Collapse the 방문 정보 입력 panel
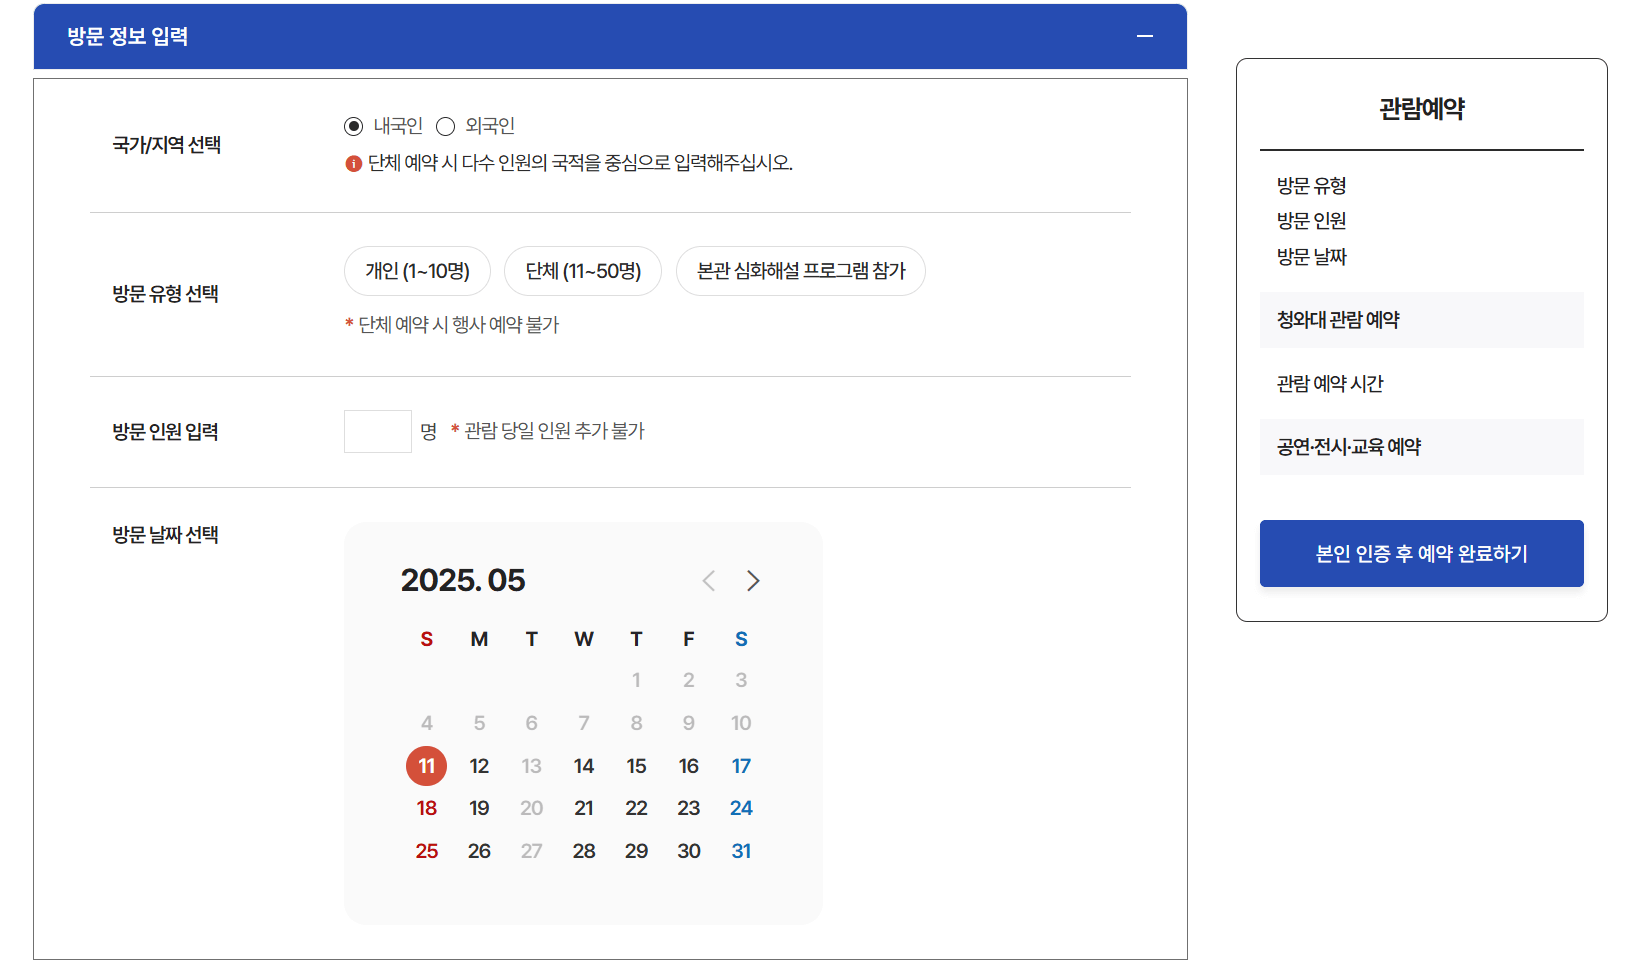Viewport: 1647px width, 962px height. click(x=1143, y=36)
